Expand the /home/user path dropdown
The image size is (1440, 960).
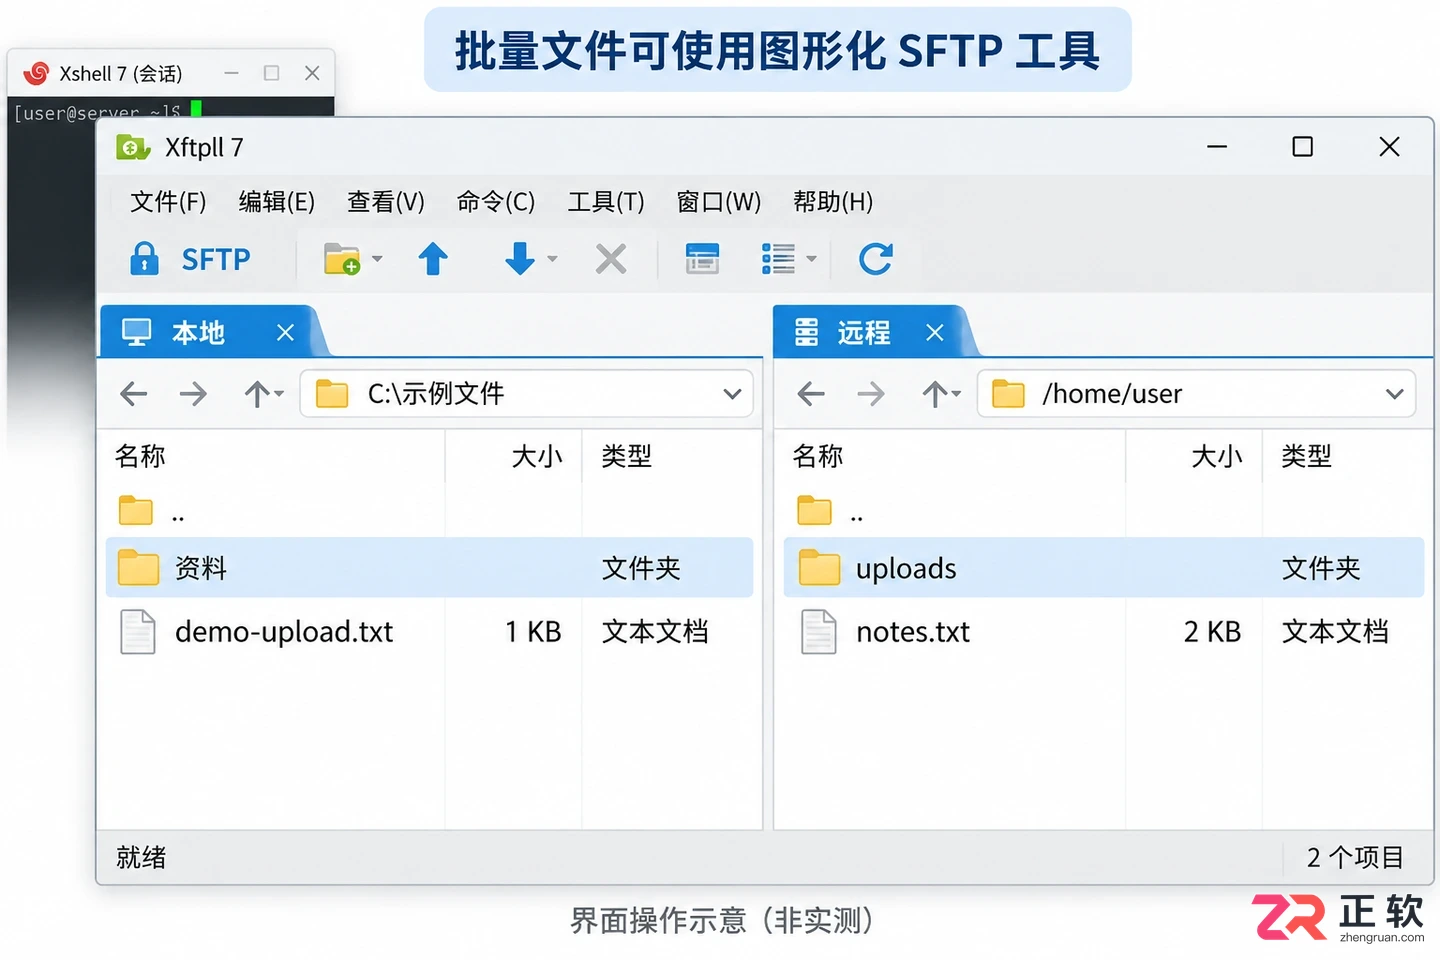pyautogui.click(x=1395, y=394)
